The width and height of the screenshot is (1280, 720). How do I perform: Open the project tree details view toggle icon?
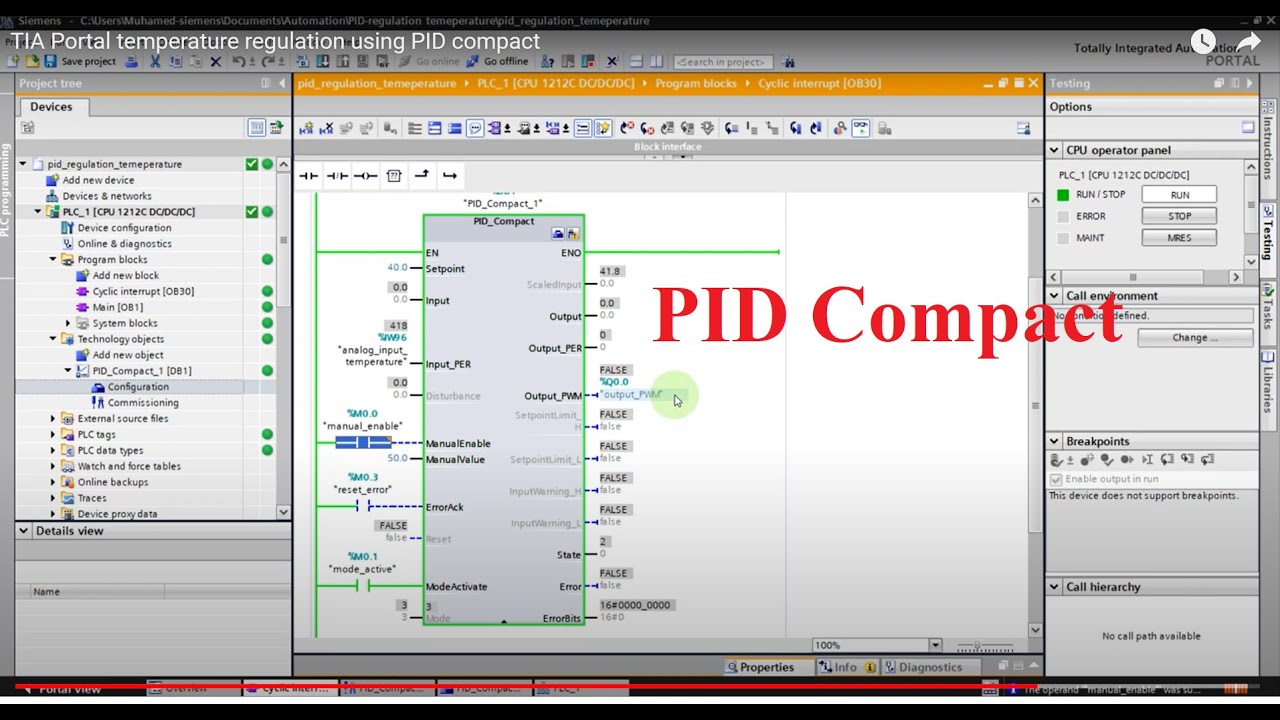click(x=256, y=127)
